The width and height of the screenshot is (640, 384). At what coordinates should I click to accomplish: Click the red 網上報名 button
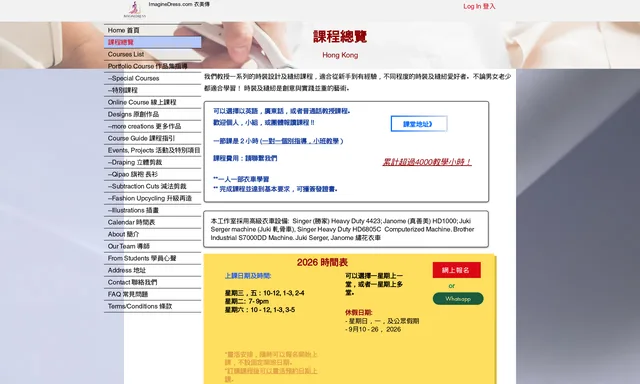tap(456, 270)
